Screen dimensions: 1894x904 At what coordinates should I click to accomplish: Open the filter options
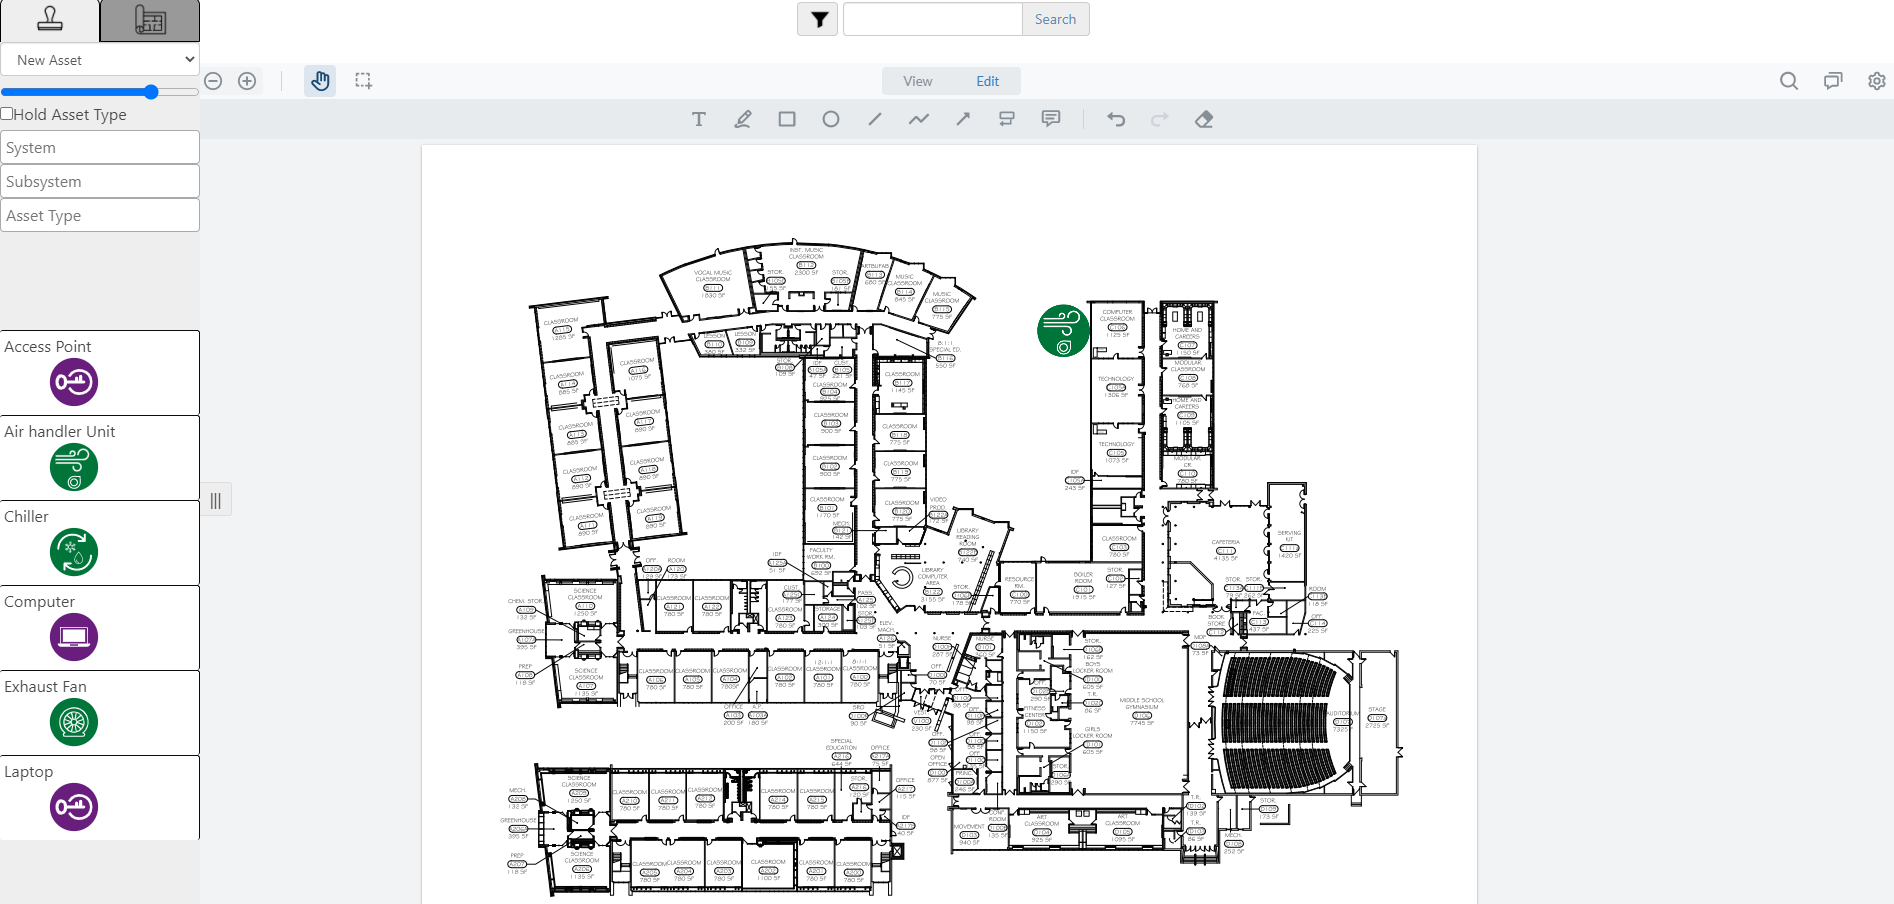coord(817,19)
